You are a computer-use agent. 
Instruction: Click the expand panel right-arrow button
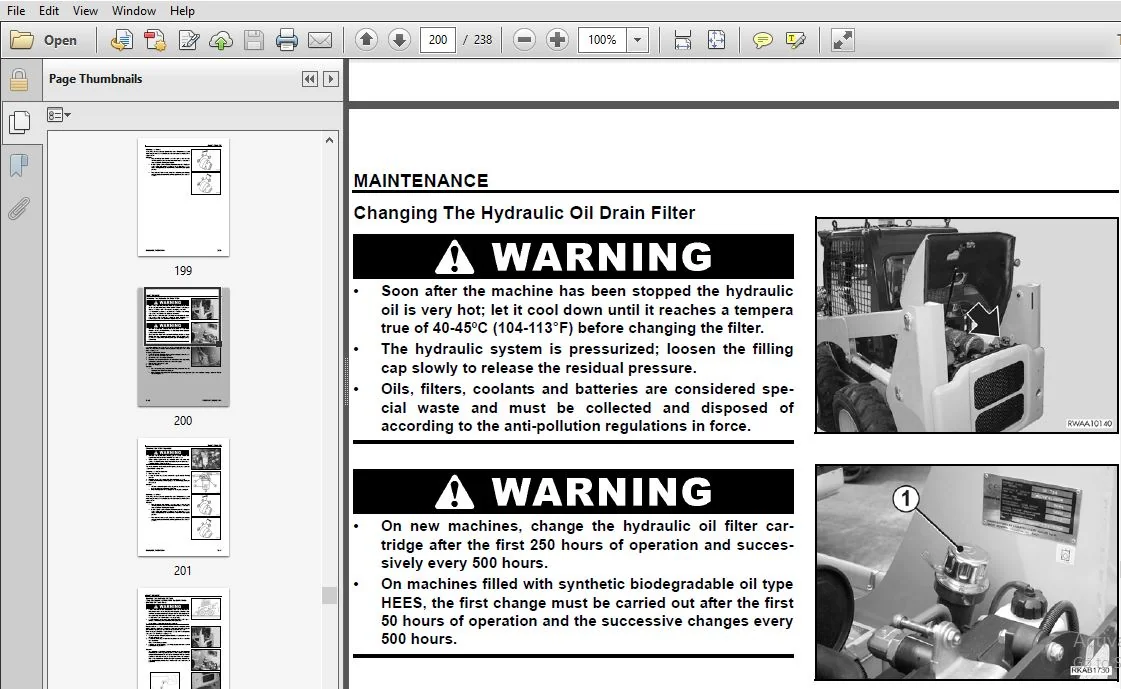pos(330,79)
